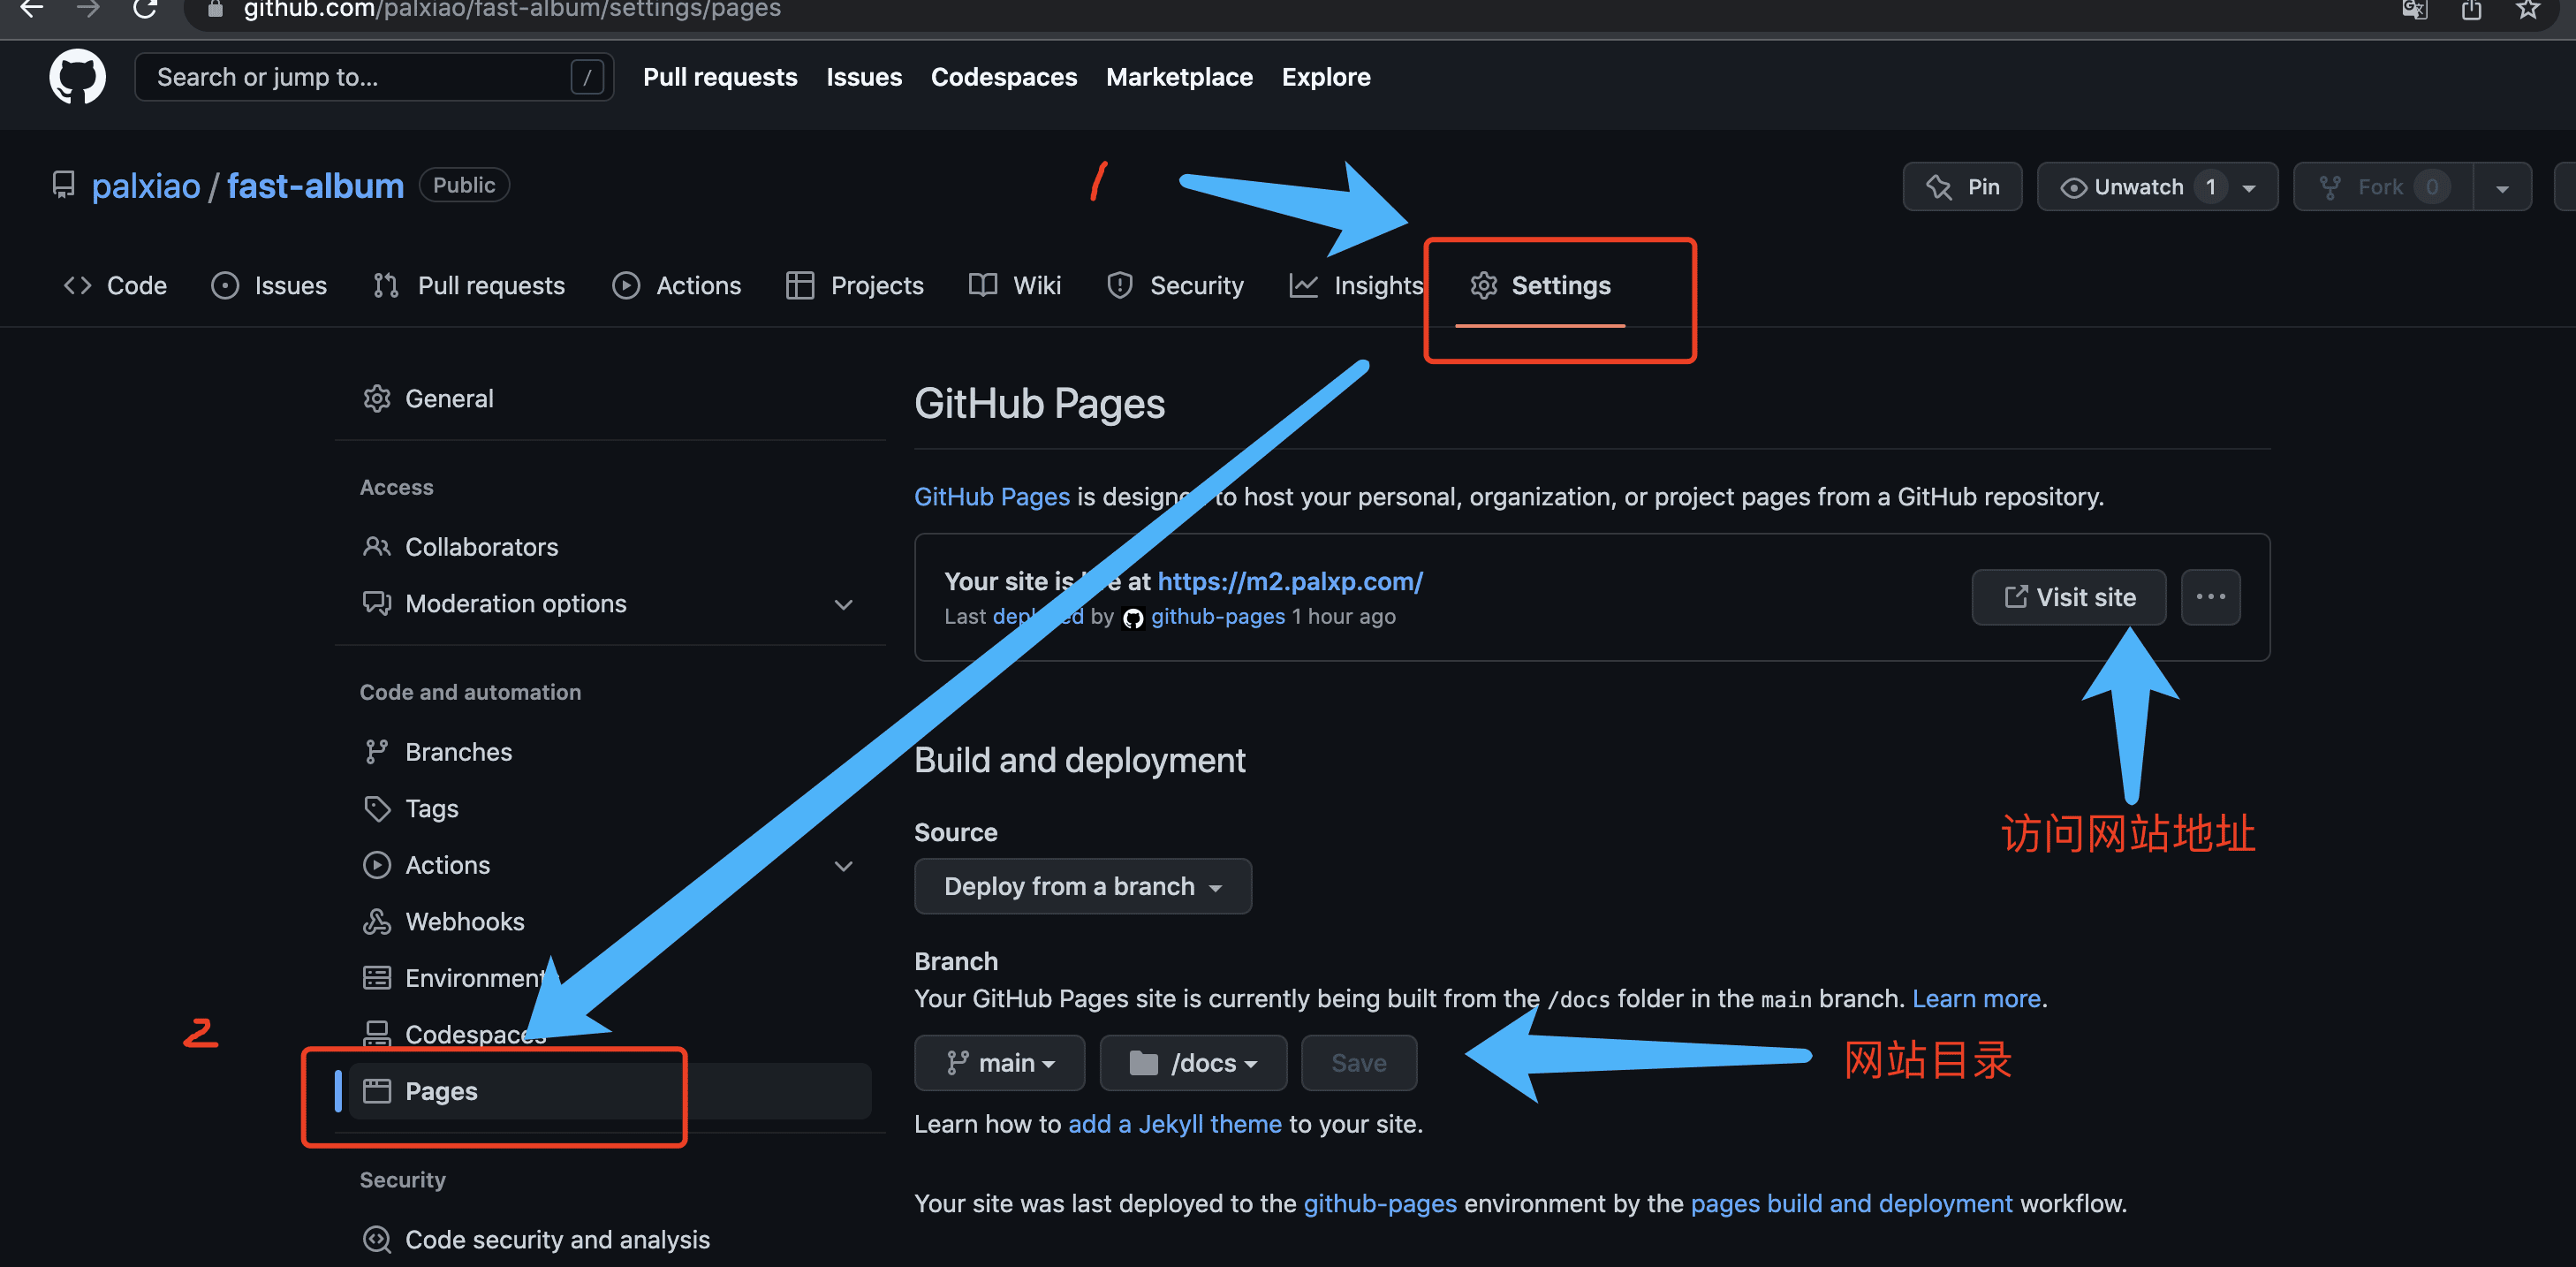This screenshot has height=1267, width=2576.
Task: Open Explore in the top navigation
Action: (1326, 77)
